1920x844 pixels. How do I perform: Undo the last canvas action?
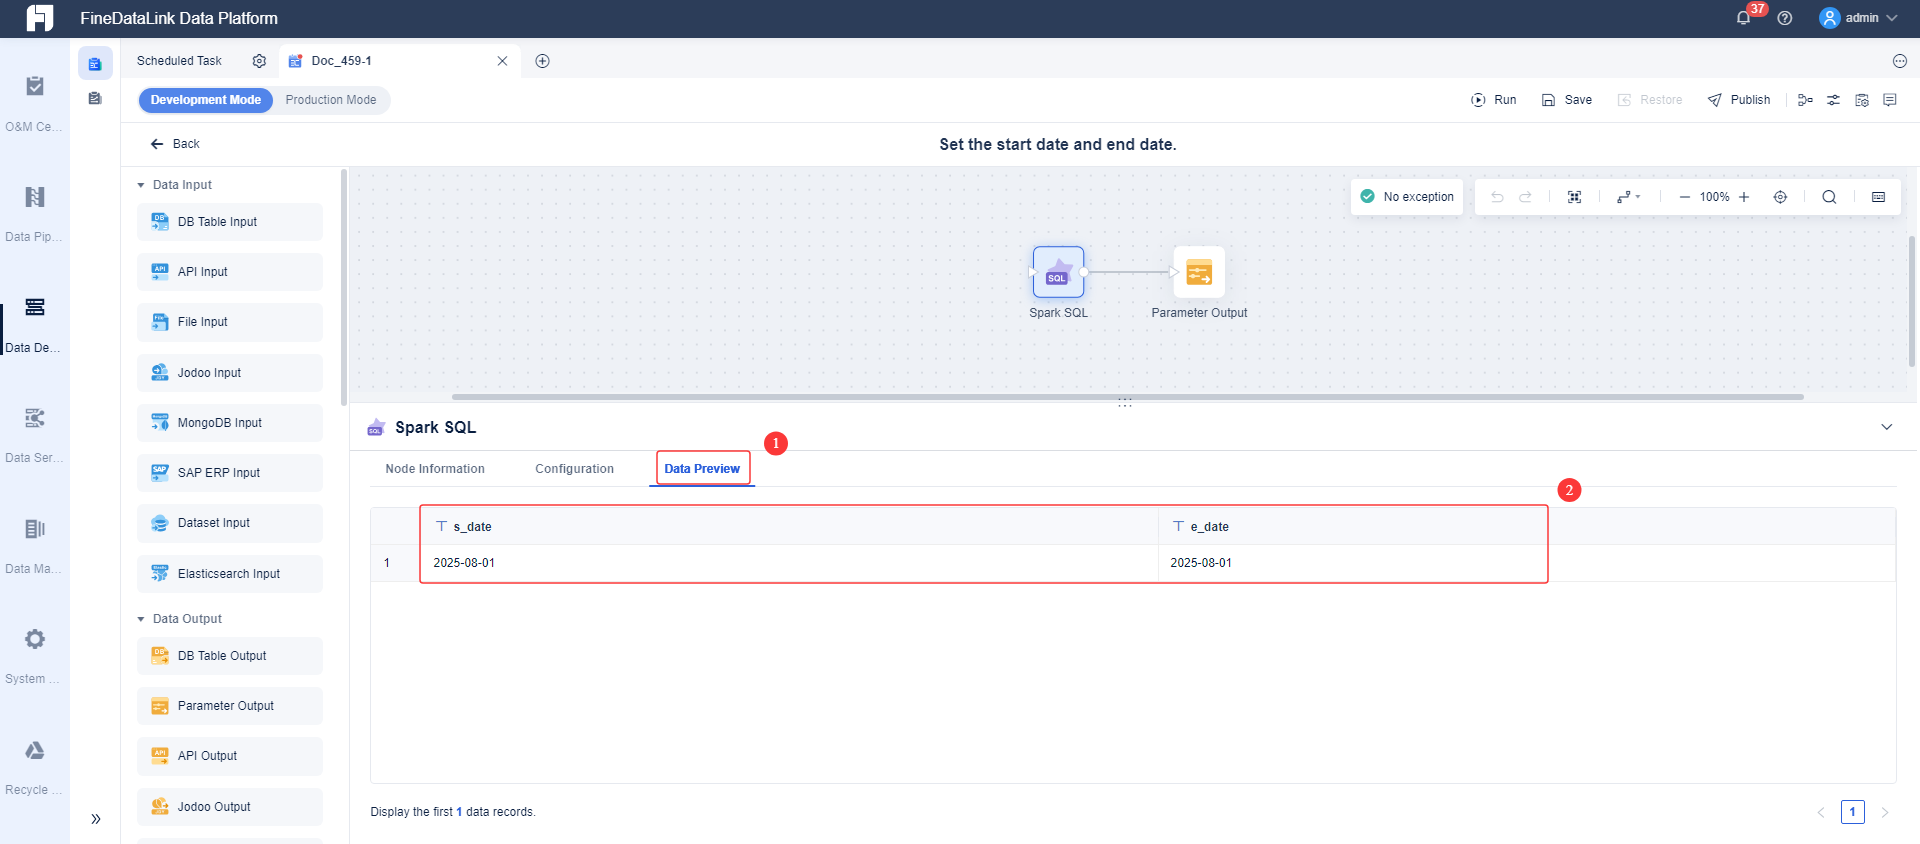(1497, 197)
